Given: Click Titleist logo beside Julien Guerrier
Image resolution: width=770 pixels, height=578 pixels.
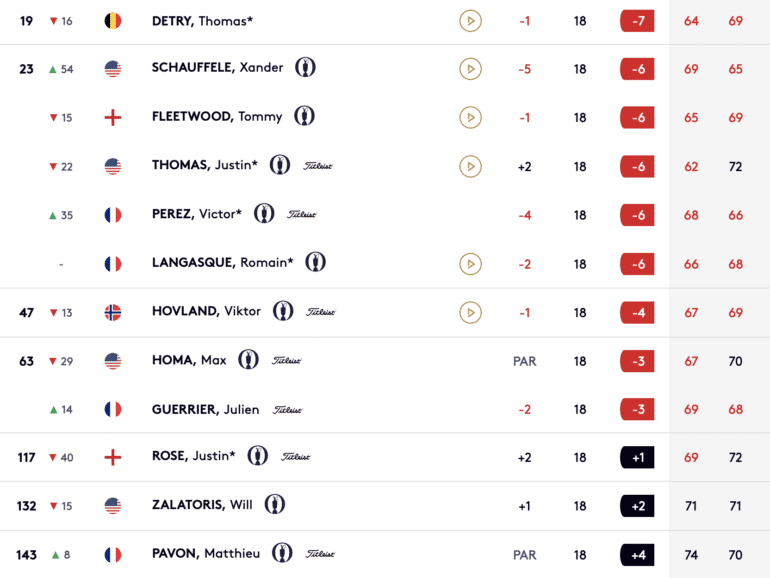Looking at the screenshot, I should point(287,410).
